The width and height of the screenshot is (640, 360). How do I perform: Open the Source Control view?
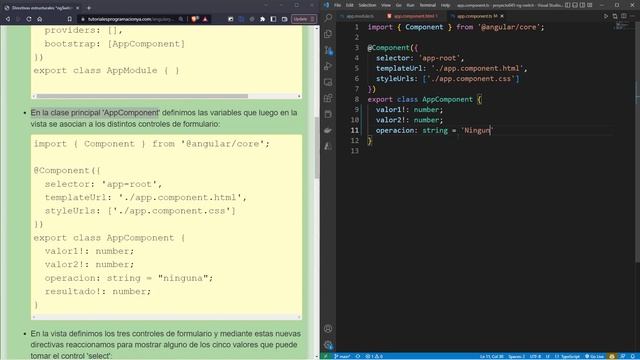click(328, 50)
